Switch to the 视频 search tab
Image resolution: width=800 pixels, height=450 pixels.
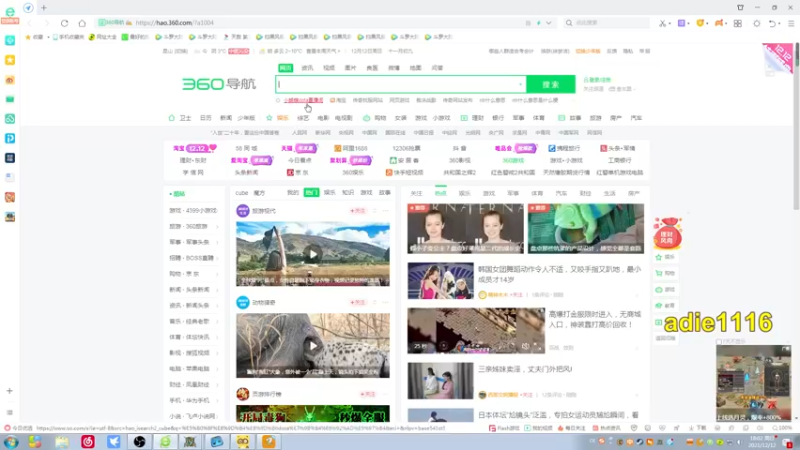329,68
